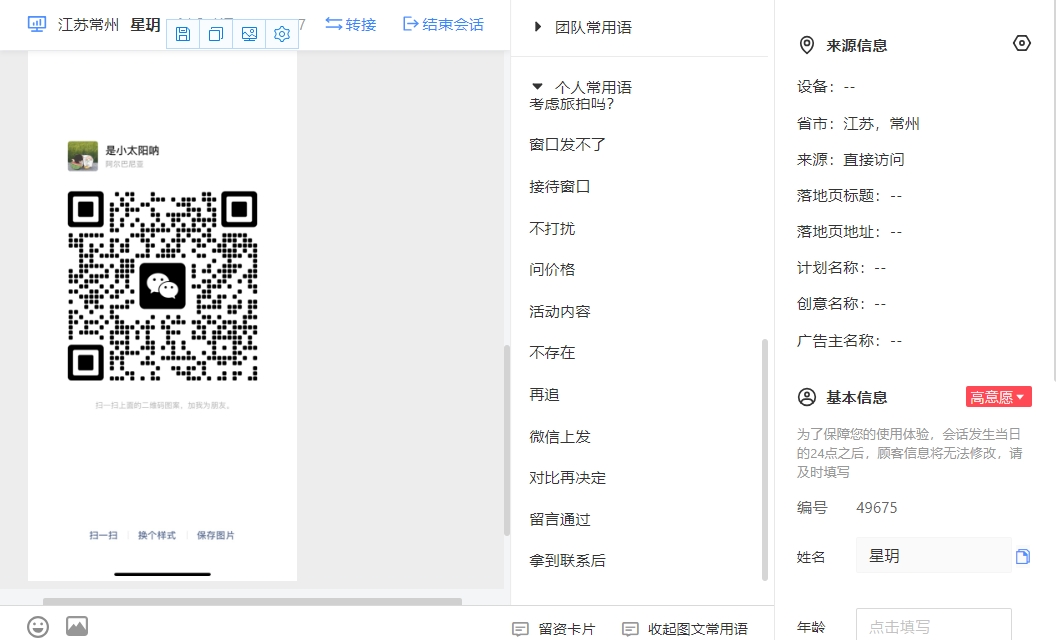Collapse phrases with 收起图文常用语
This screenshot has height=640, width=1056.
coord(685,629)
